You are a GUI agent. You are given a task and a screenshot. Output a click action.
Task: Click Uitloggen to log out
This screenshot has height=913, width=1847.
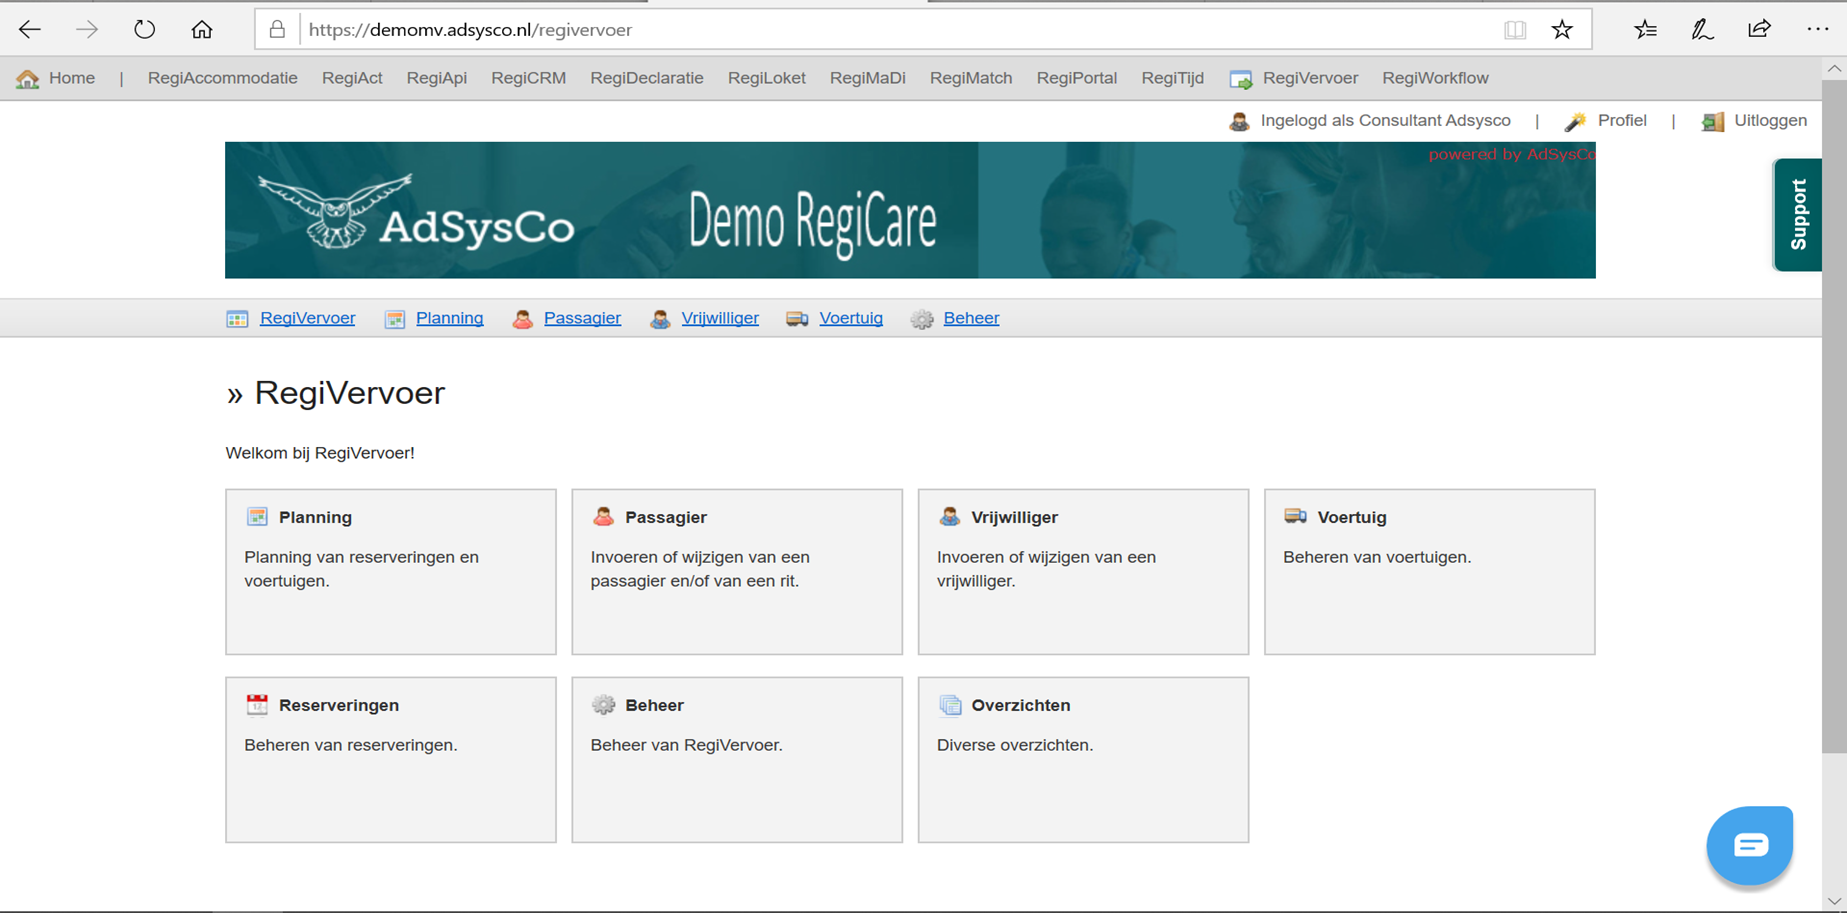coord(1770,120)
